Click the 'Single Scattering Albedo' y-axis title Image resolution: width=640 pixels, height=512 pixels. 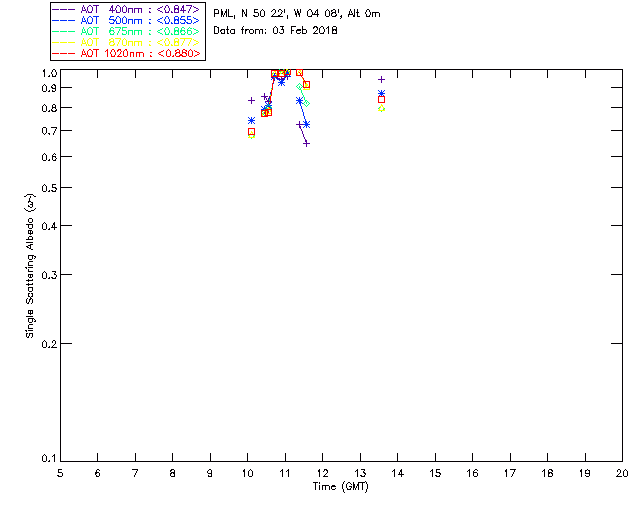coord(30,266)
